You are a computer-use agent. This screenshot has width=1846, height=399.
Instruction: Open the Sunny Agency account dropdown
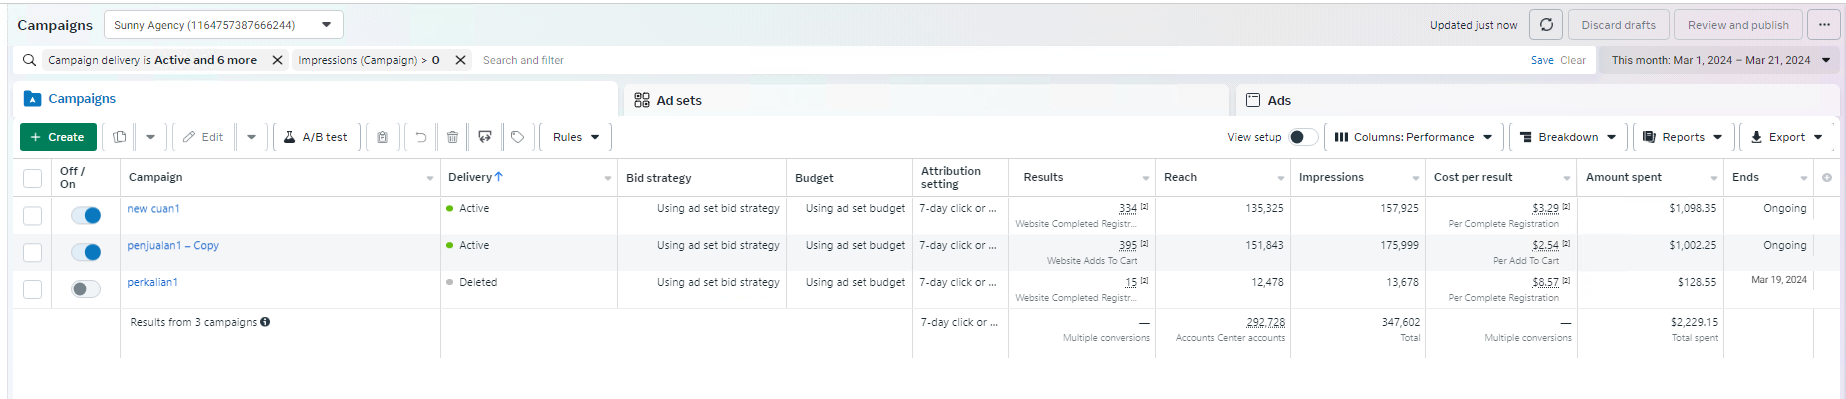coord(224,25)
